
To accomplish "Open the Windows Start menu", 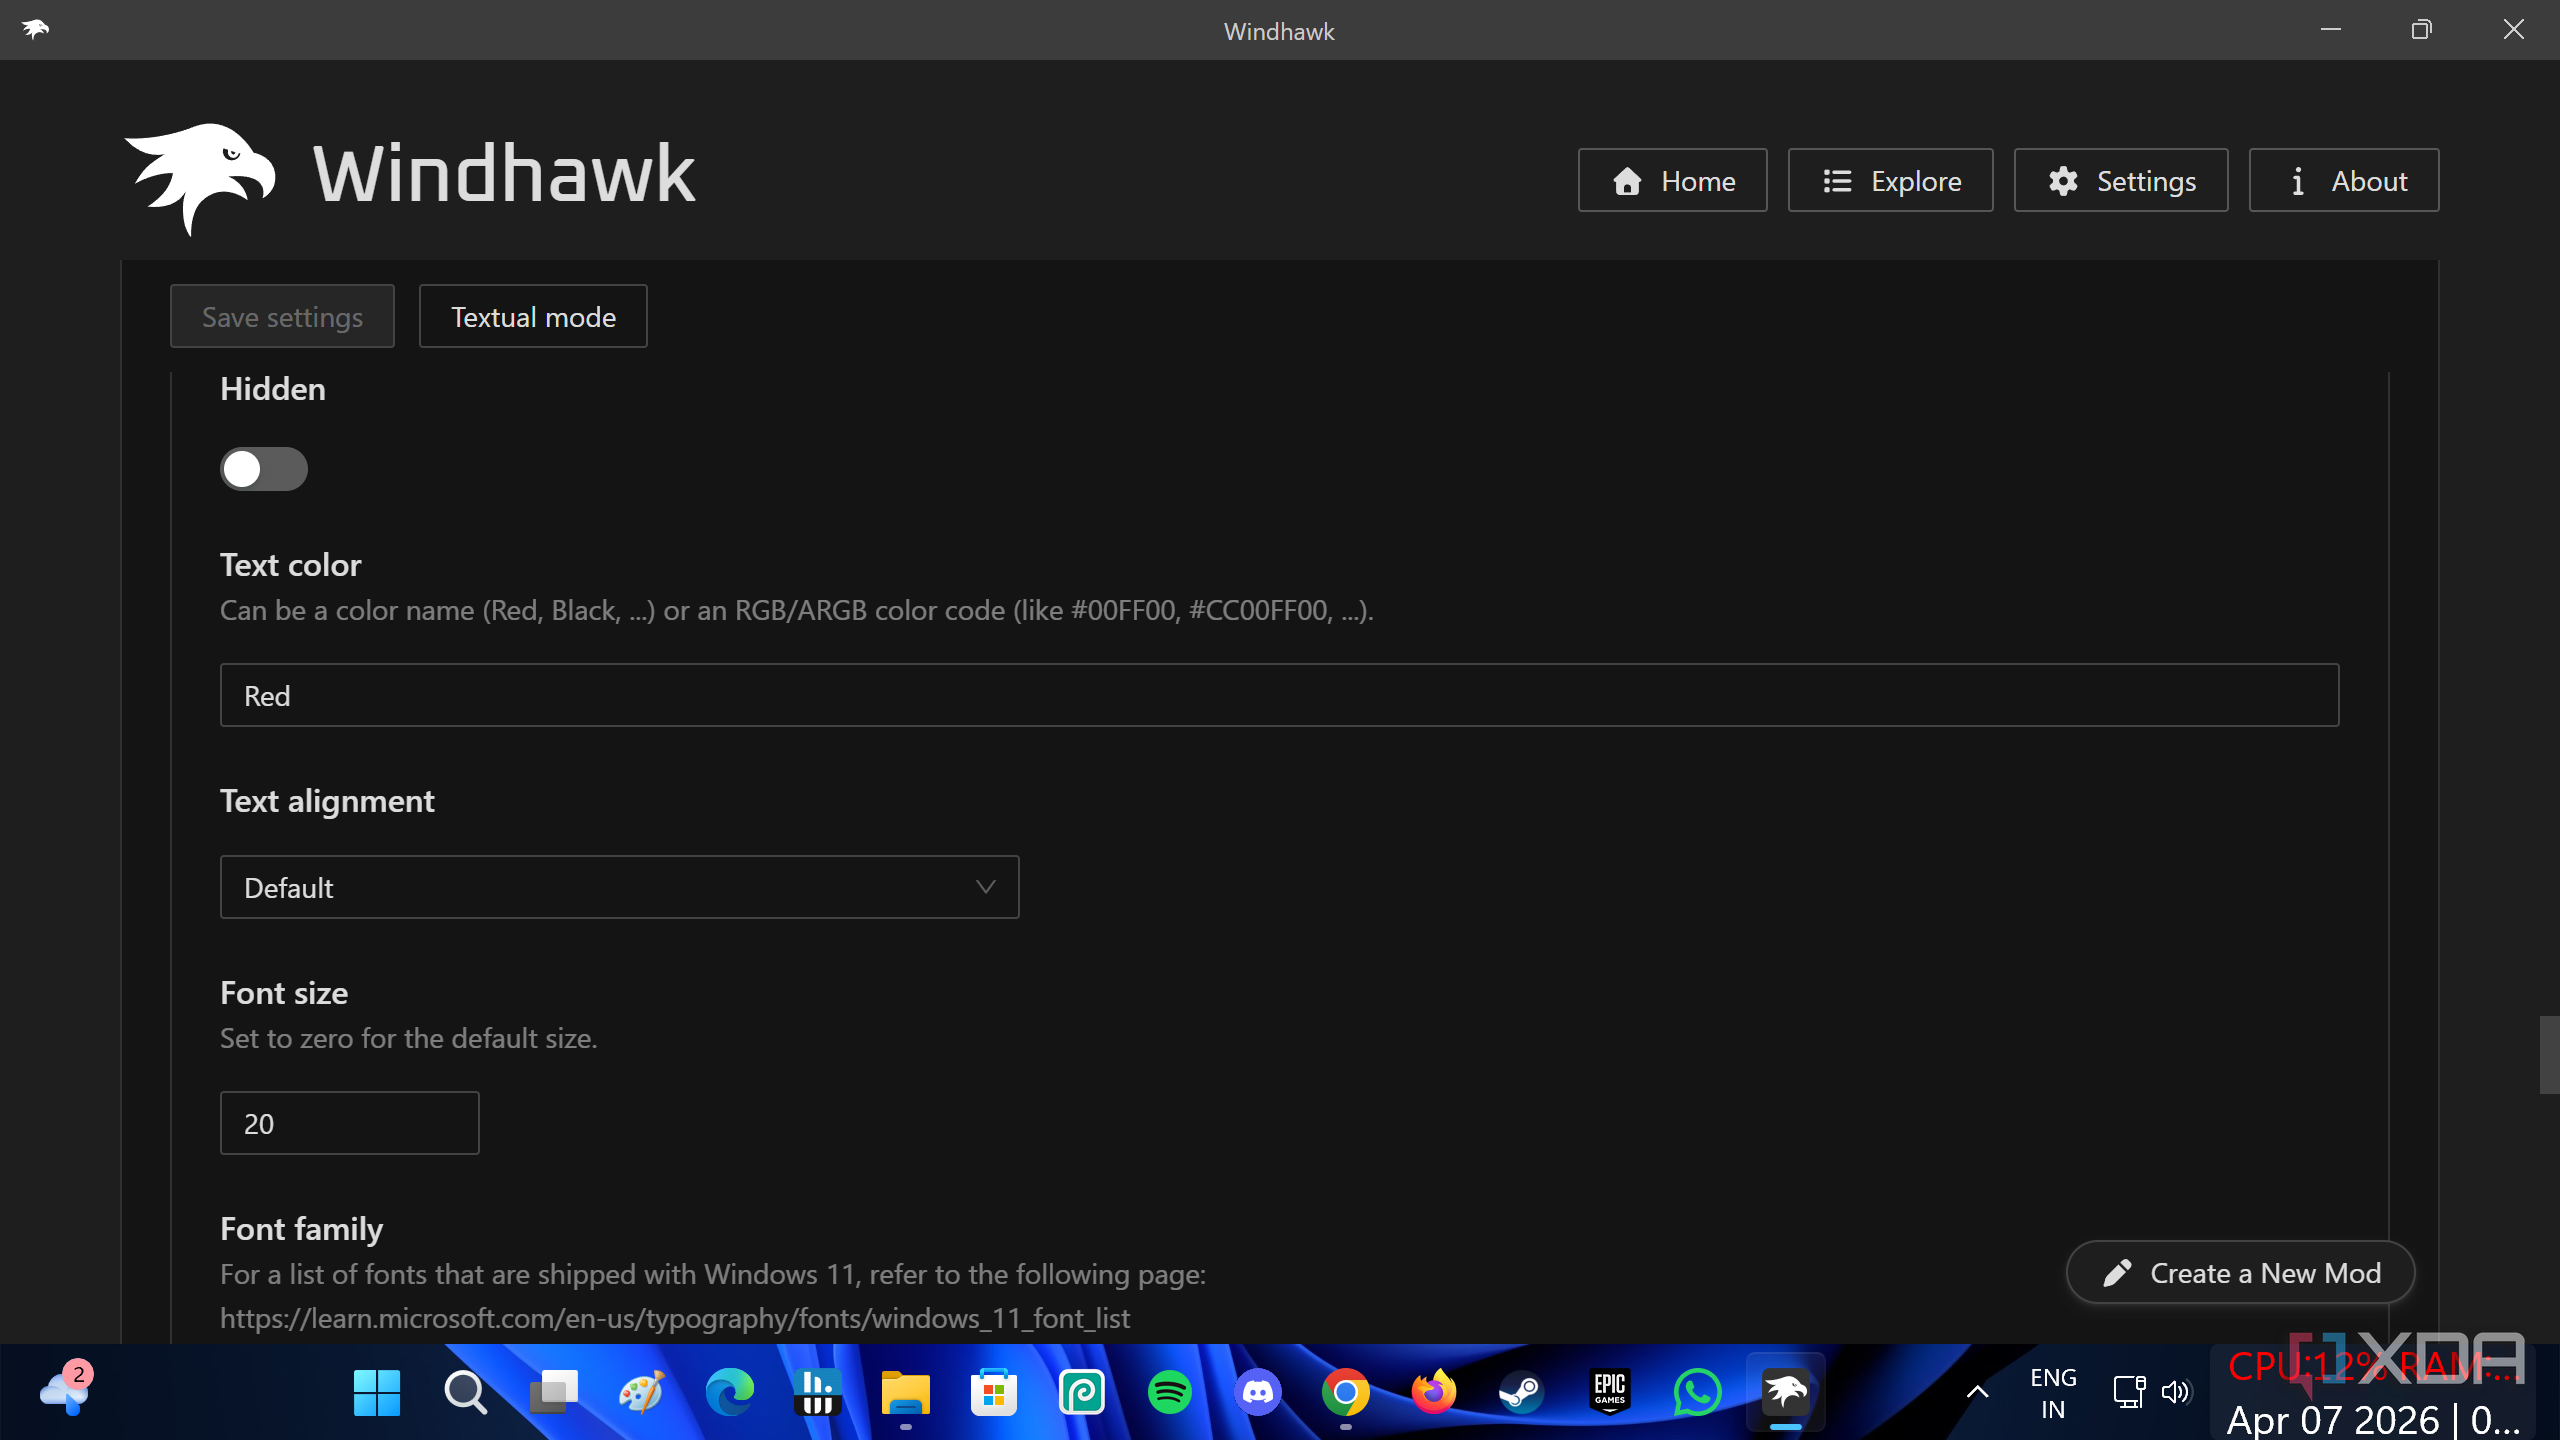I will [377, 1392].
